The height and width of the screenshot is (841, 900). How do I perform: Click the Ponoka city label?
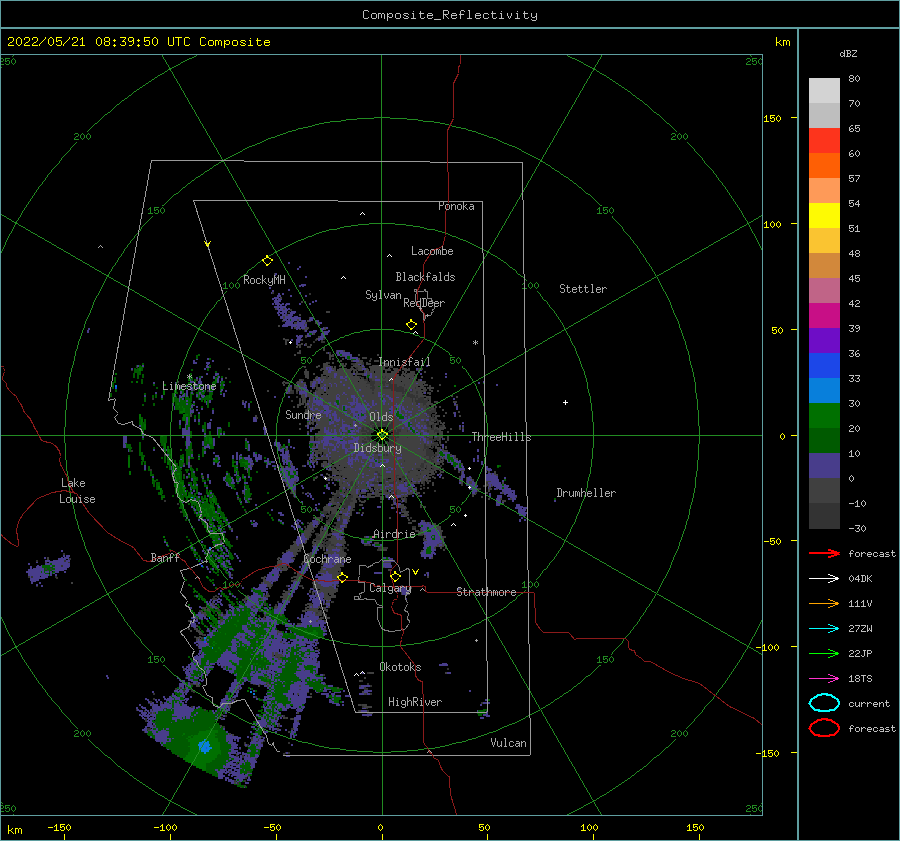456,206
